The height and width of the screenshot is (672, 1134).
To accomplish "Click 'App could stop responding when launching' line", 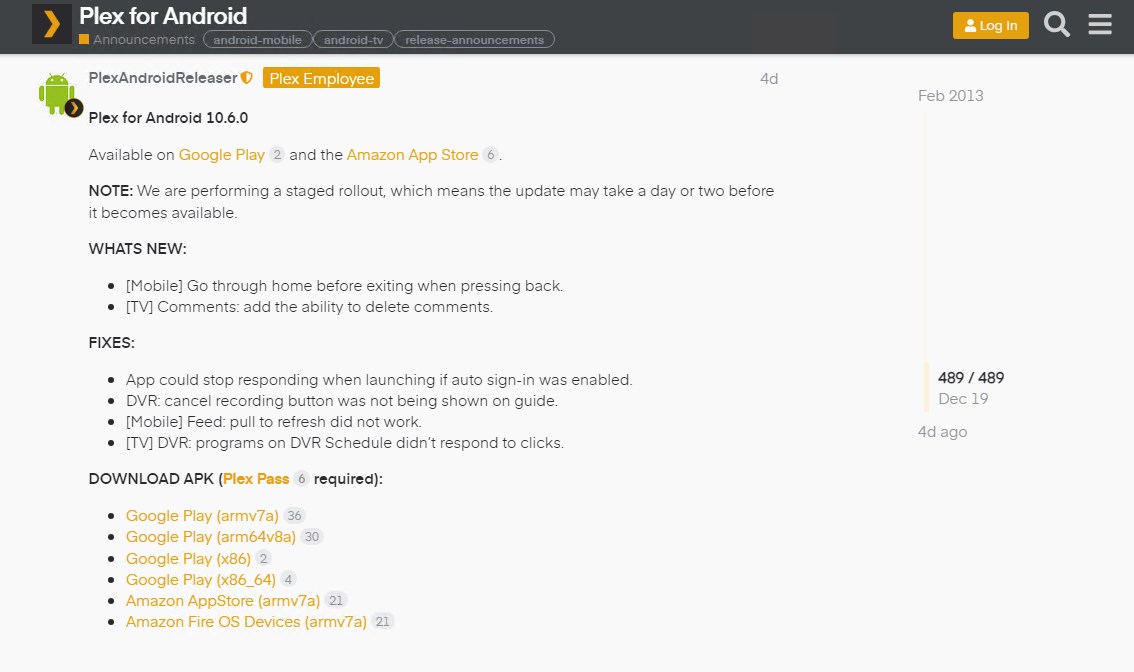I will 379,380.
